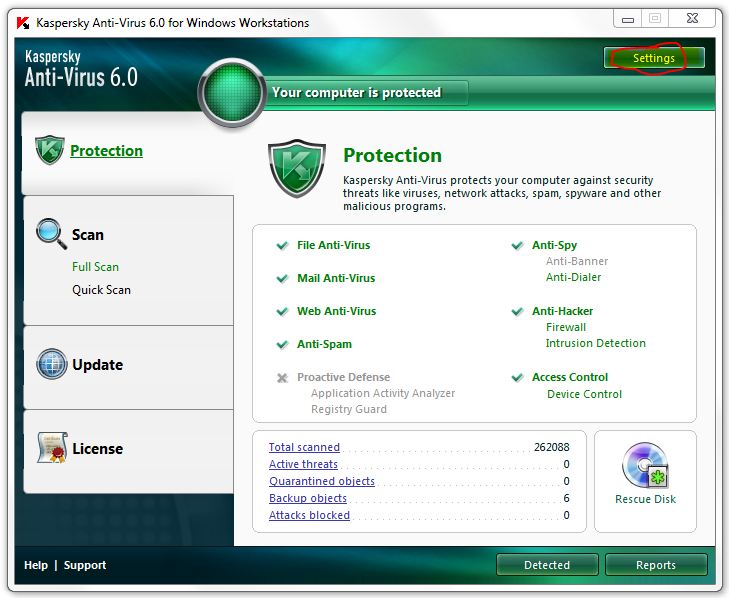Image resolution: width=729 pixels, height=598 pixels.
Task: Open the Active threats link
Action: (x=303, y=464)
